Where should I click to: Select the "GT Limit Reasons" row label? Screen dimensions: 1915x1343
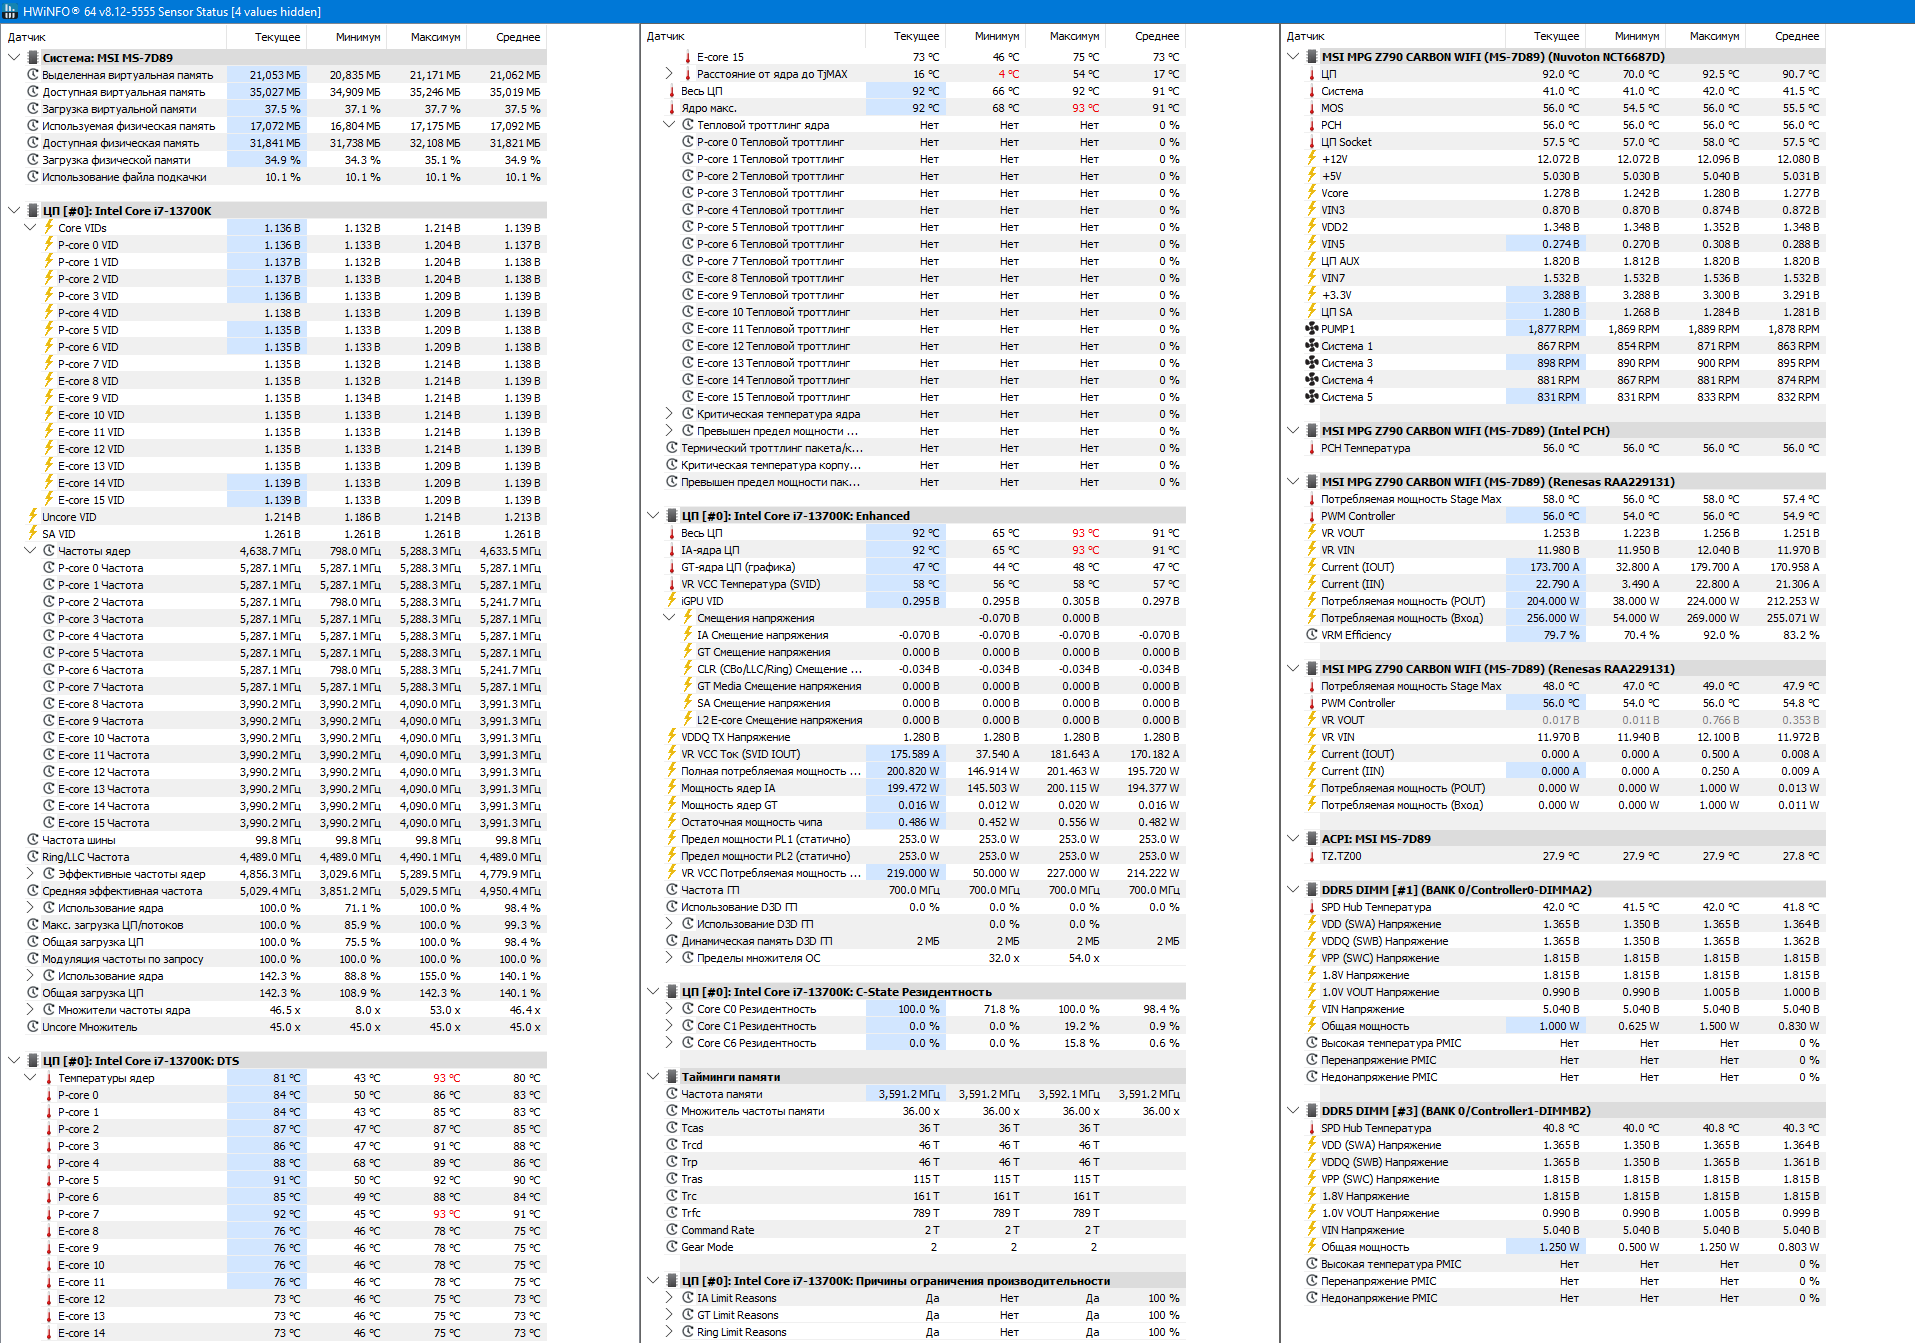click(x=738, y=1315)
